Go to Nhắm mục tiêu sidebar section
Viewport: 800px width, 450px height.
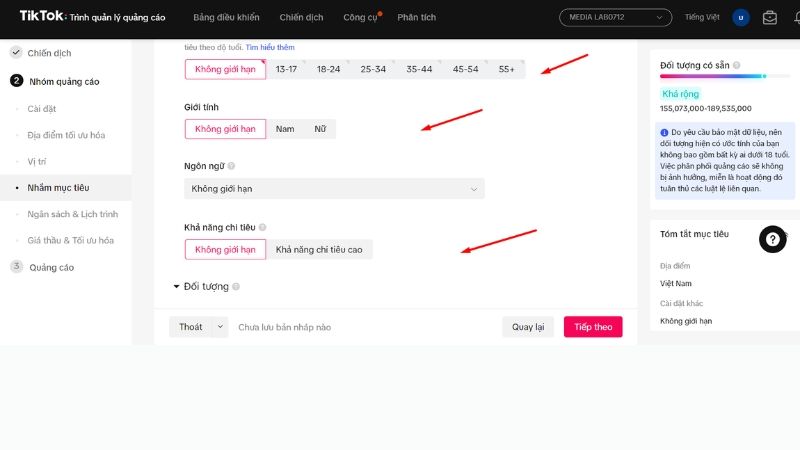pos(66,188)
